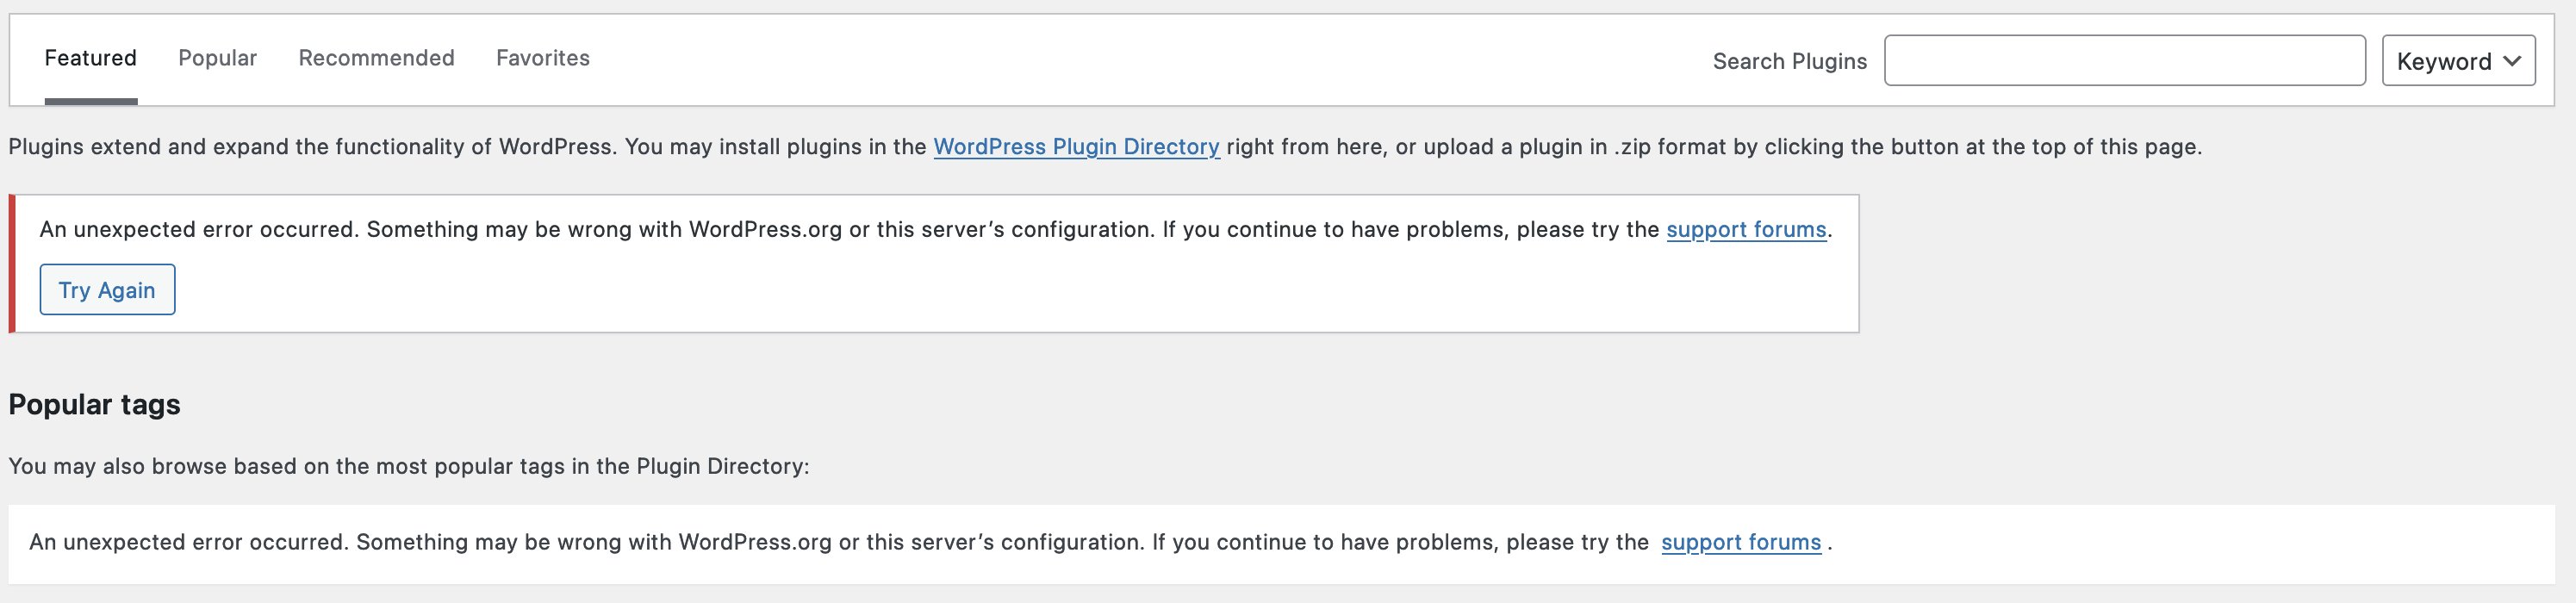Click the 'browse based on popular tags' sentence
Viewport: 2576px width, 603px height.
[409, 466]
